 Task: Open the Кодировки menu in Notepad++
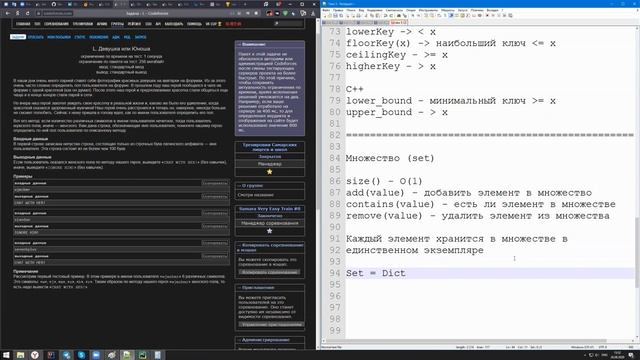[x=375, y=10]
